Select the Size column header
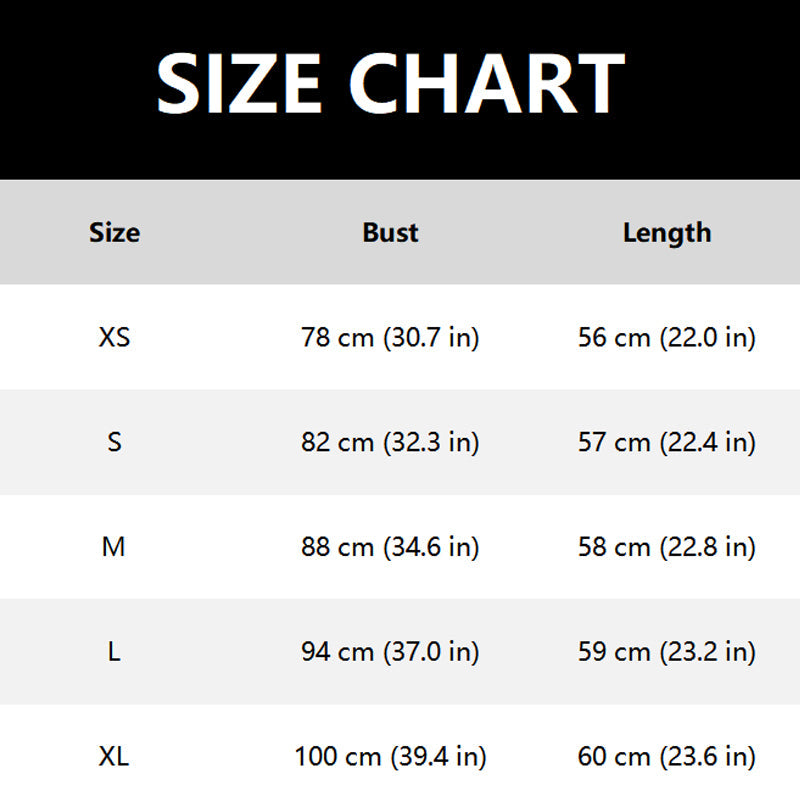 tap(114, 233)
